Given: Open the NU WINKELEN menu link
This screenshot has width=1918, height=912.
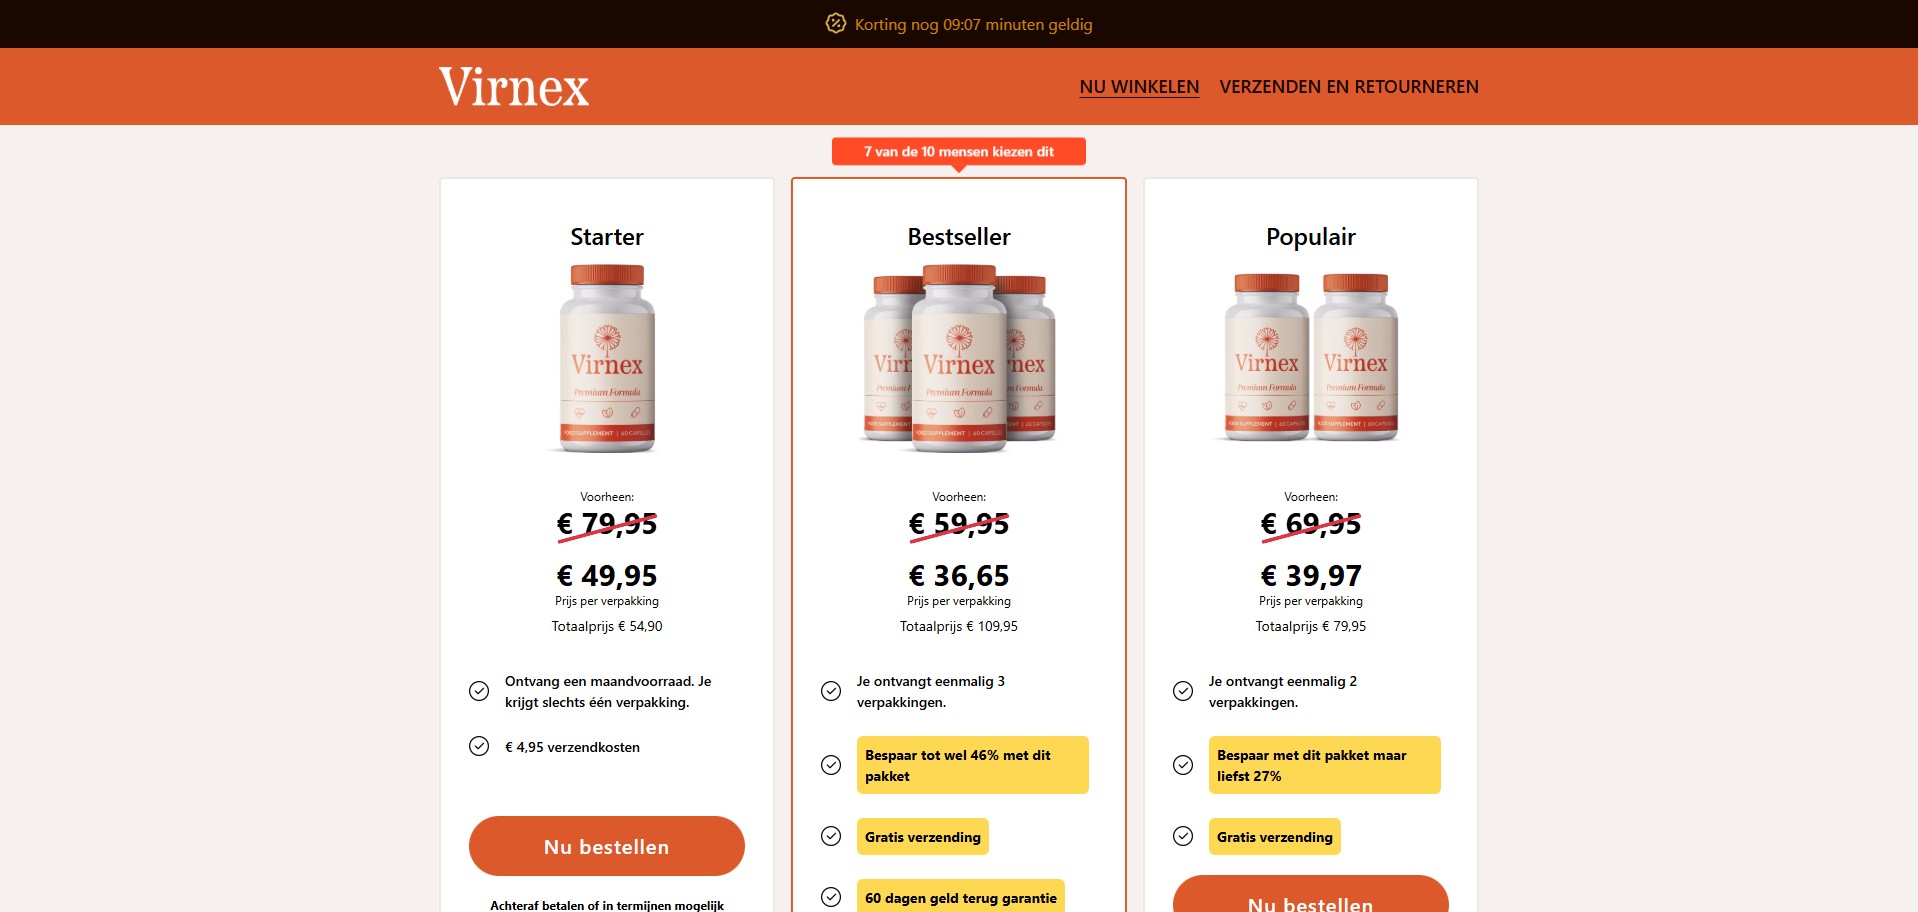Looking at the screenshot, I should (1139, 87).
